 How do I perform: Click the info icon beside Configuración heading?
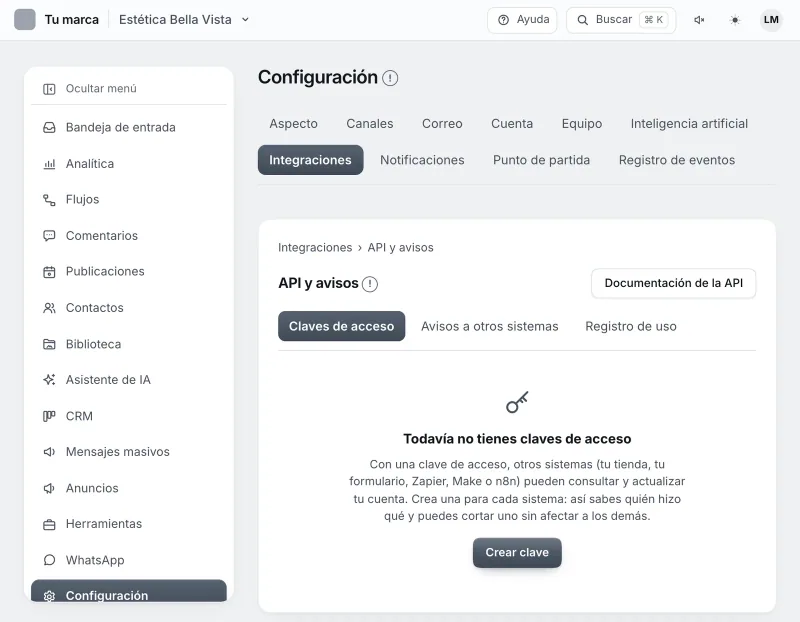coord(390,78)
